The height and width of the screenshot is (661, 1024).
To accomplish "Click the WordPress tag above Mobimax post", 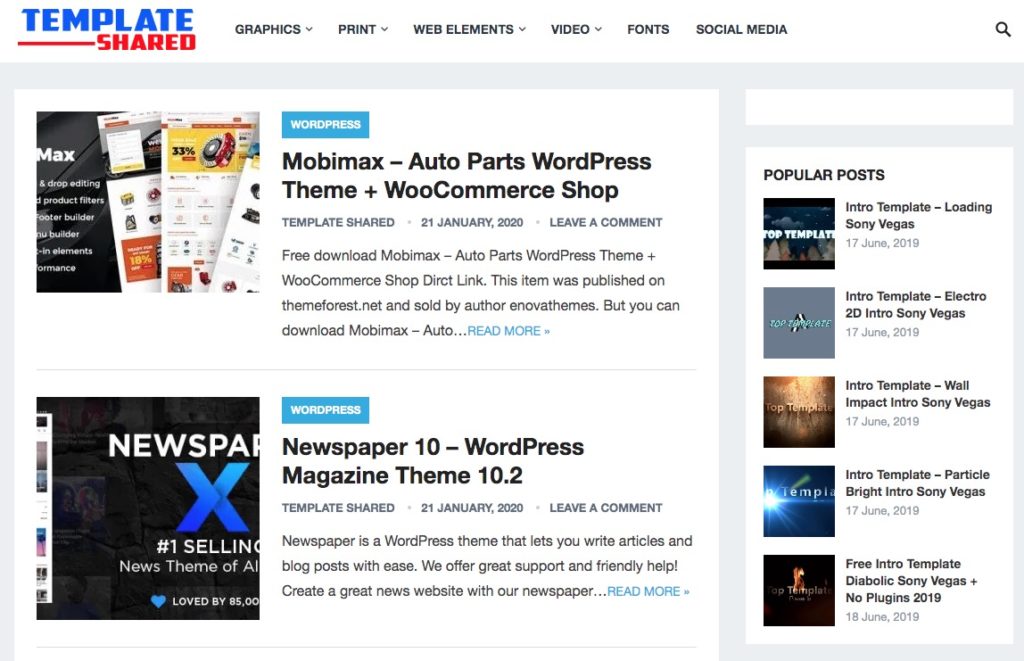I will coord(325,125).
